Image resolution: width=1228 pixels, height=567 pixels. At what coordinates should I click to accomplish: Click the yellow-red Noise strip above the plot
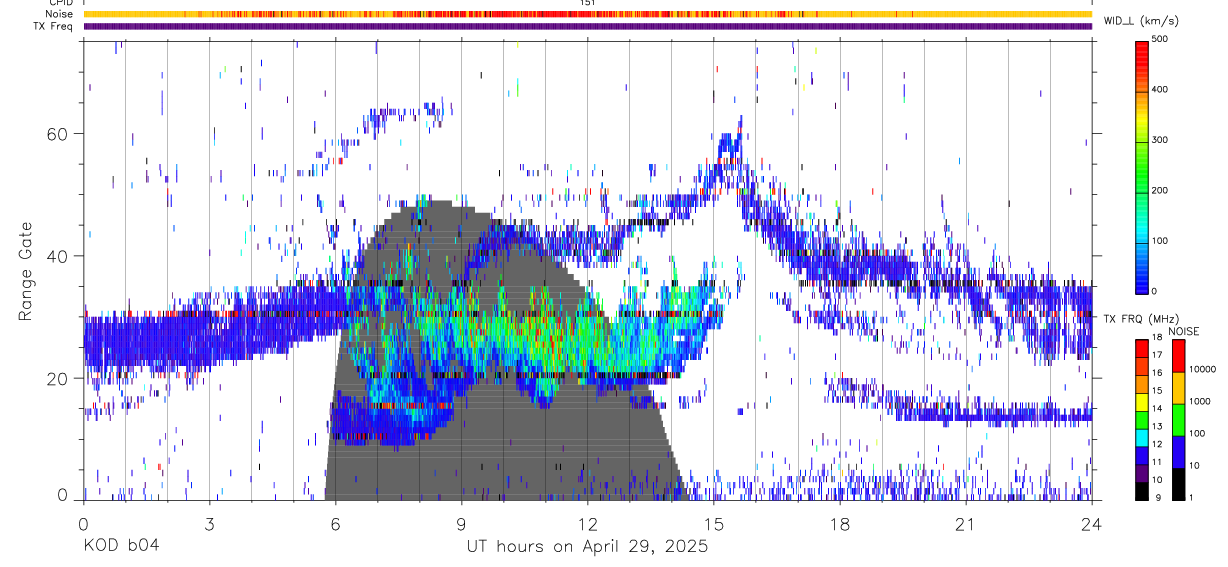coord(587,14)
